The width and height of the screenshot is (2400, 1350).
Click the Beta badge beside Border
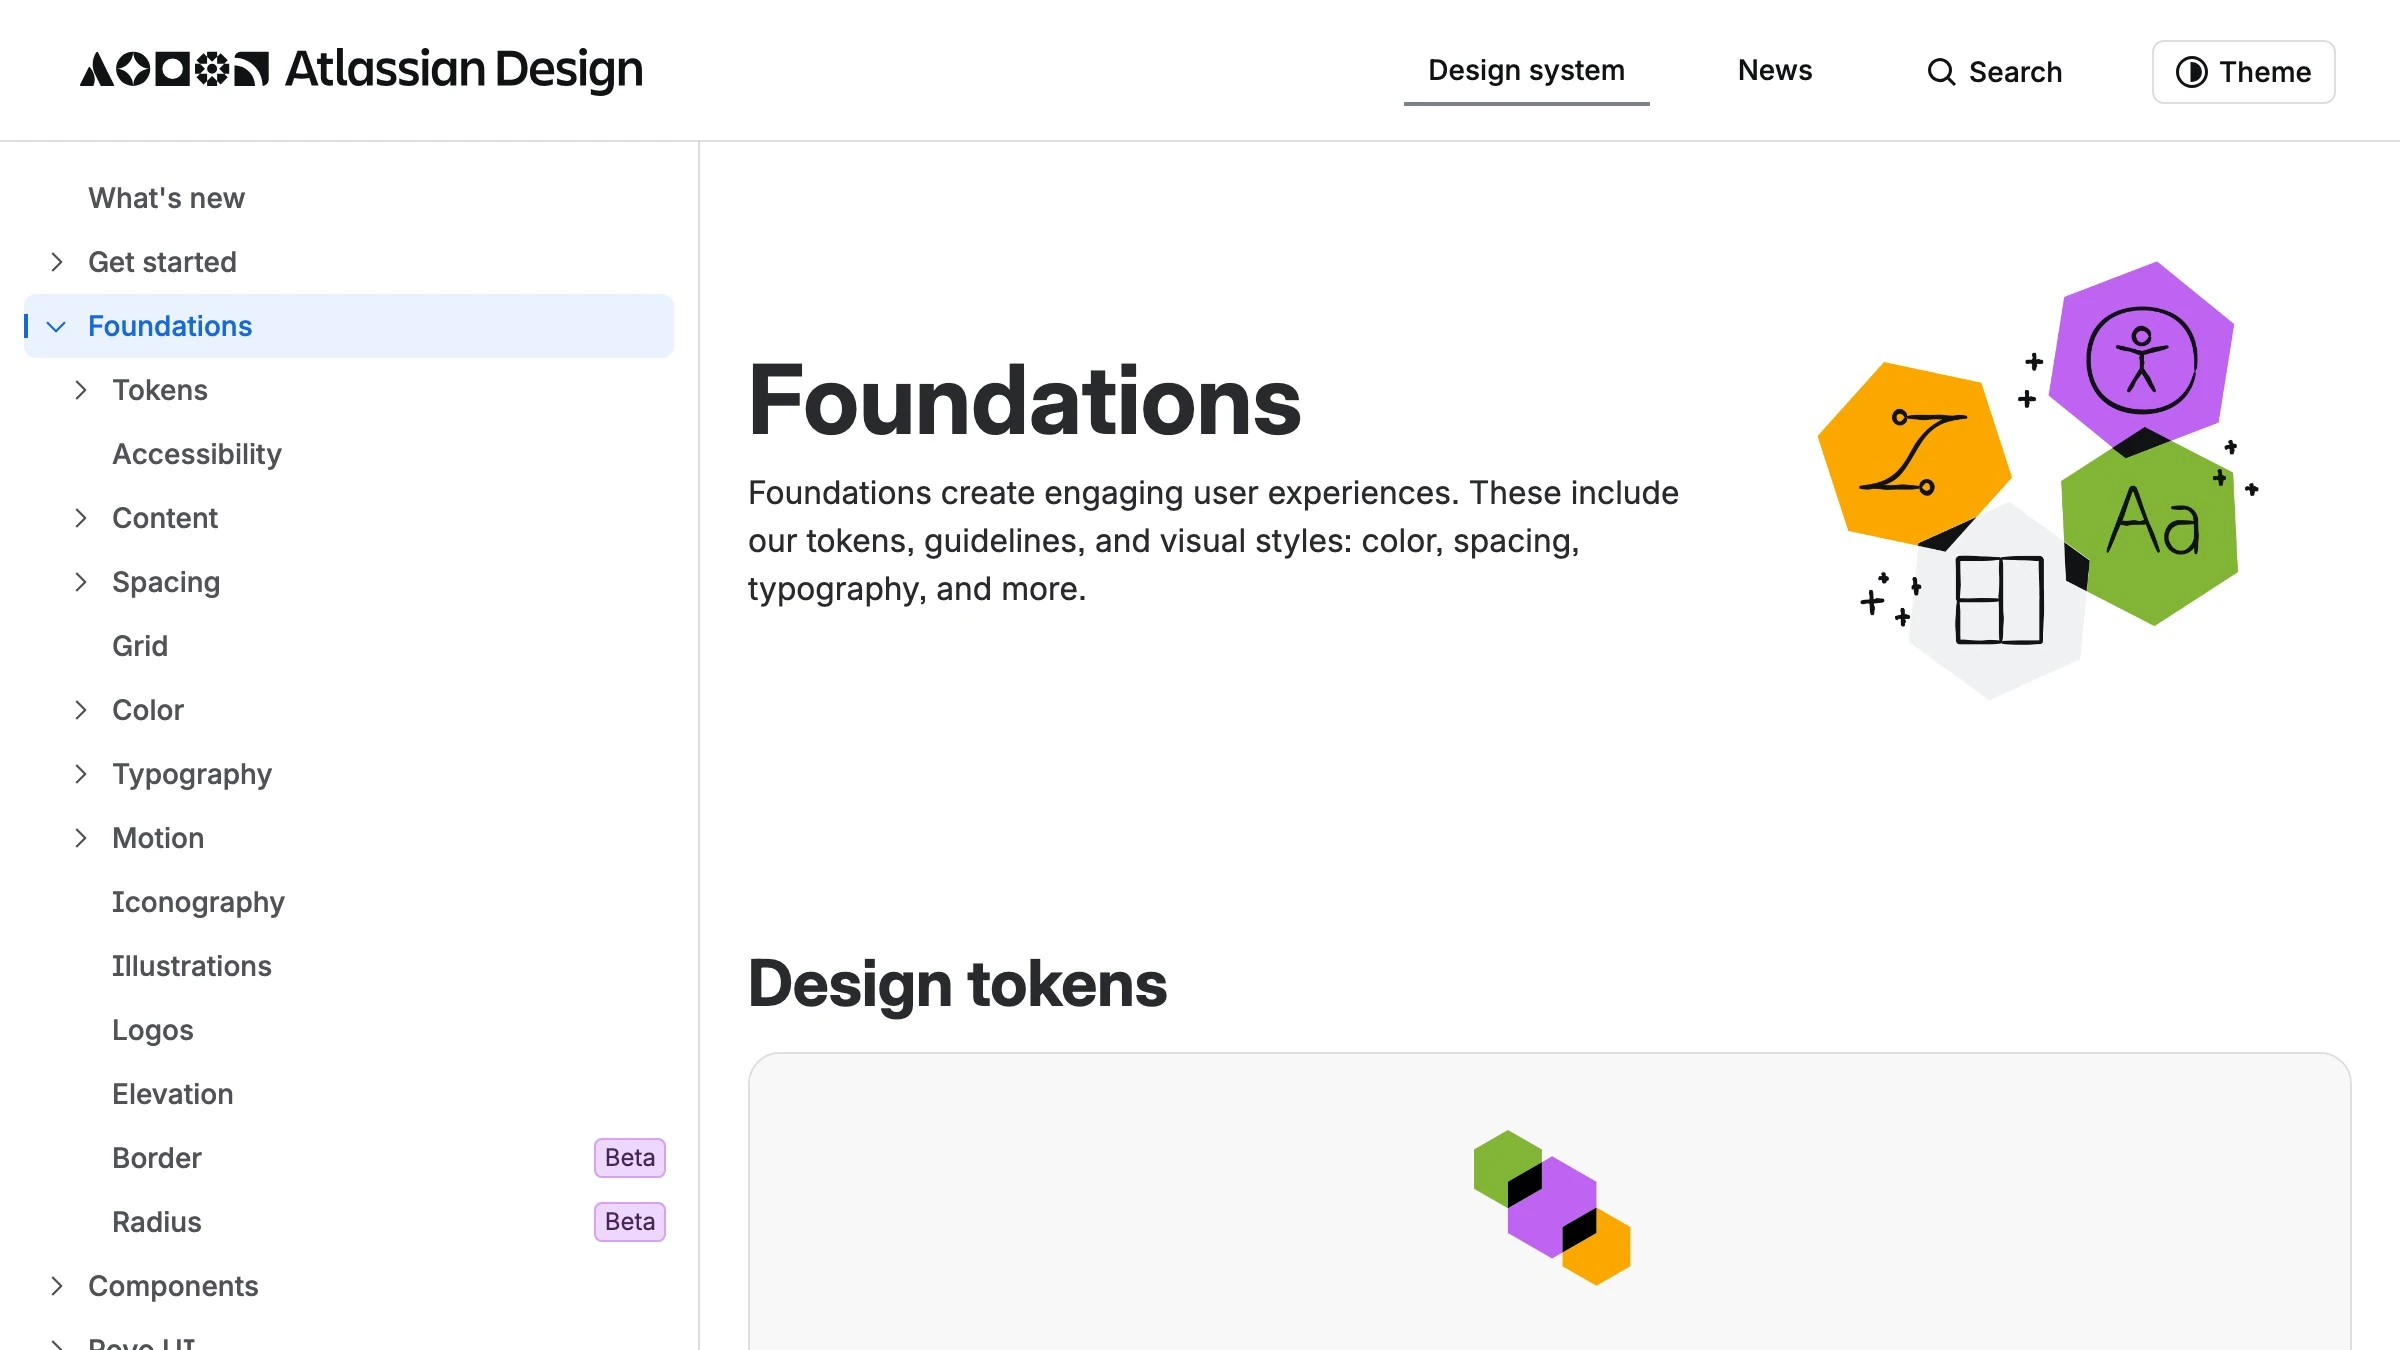[x=630, y=1158]
